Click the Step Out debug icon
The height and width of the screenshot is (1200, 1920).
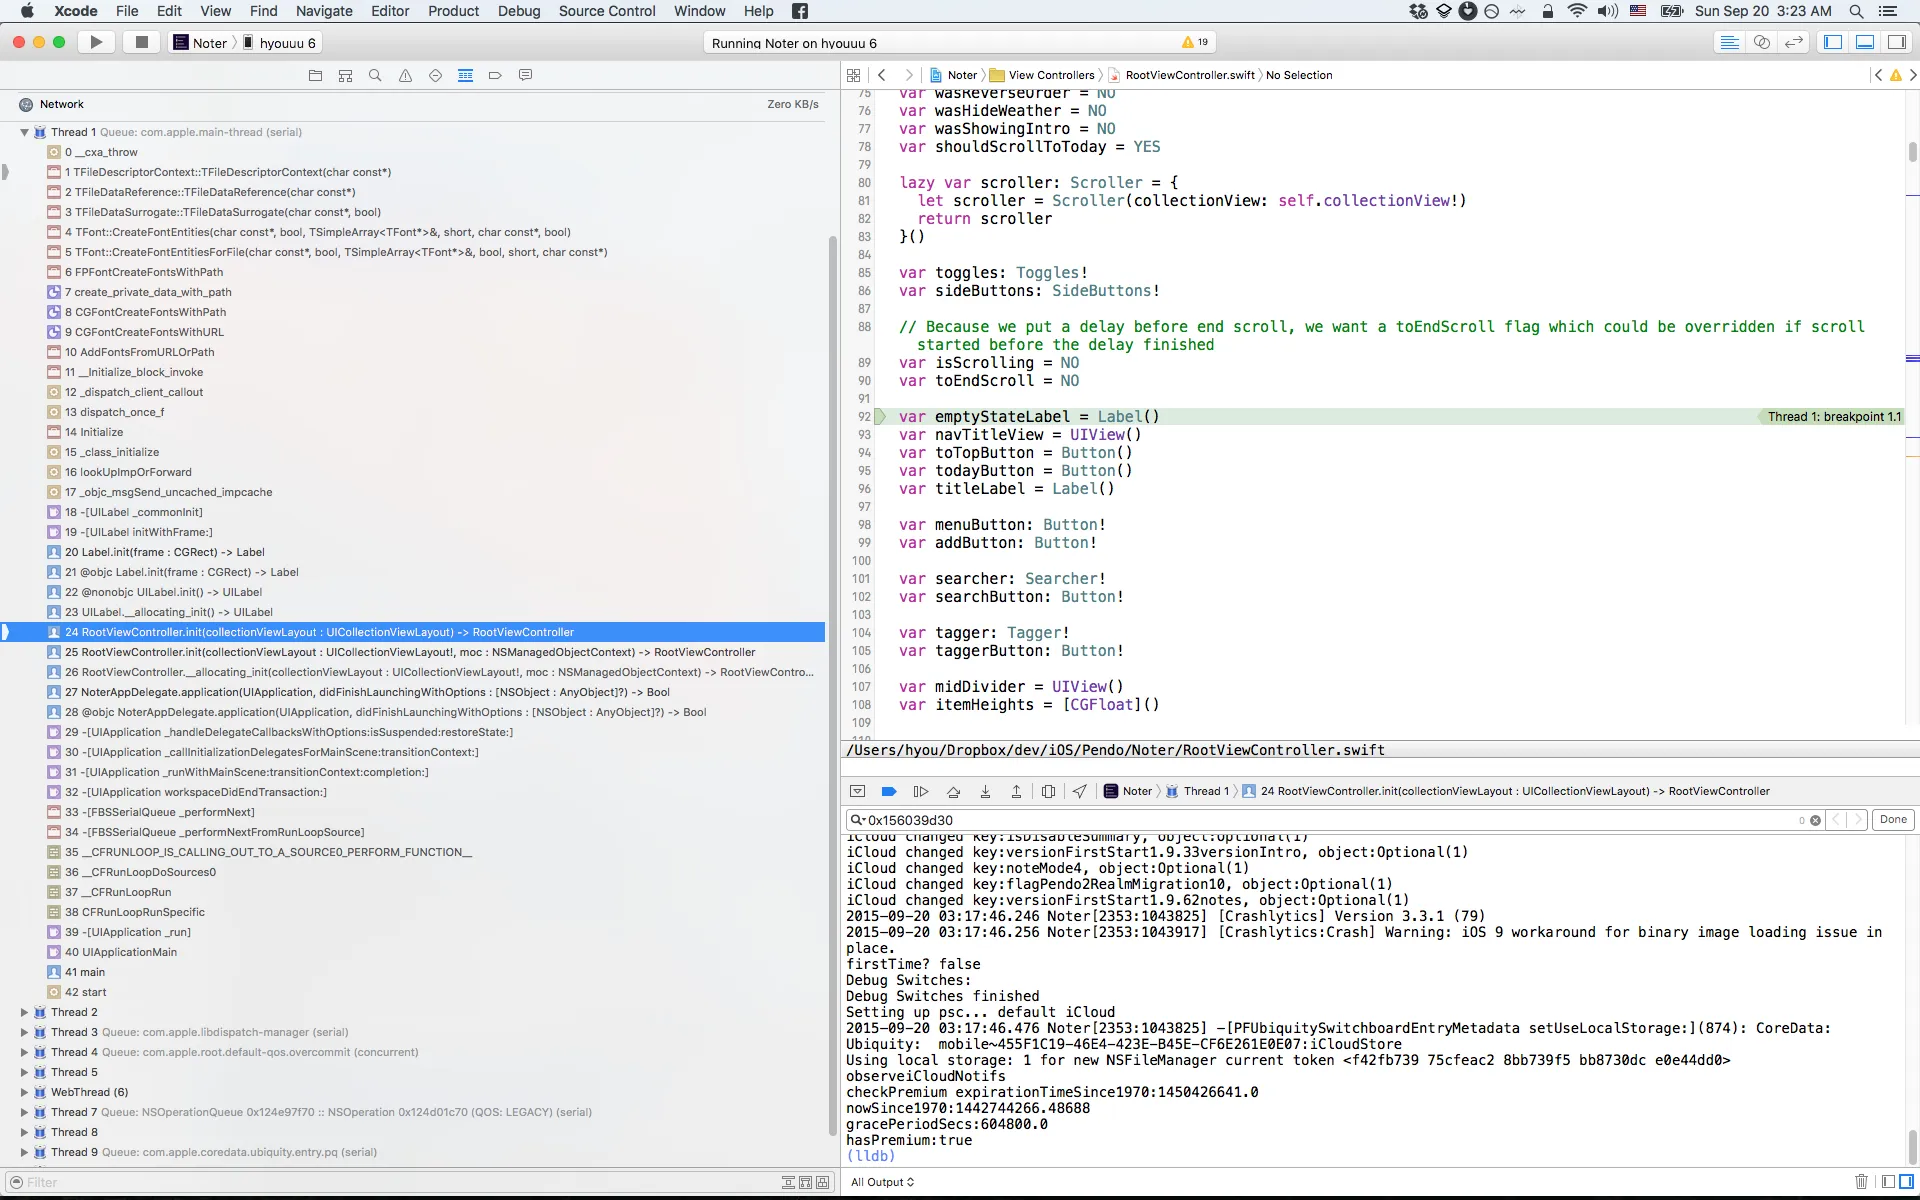(1016, 791)
